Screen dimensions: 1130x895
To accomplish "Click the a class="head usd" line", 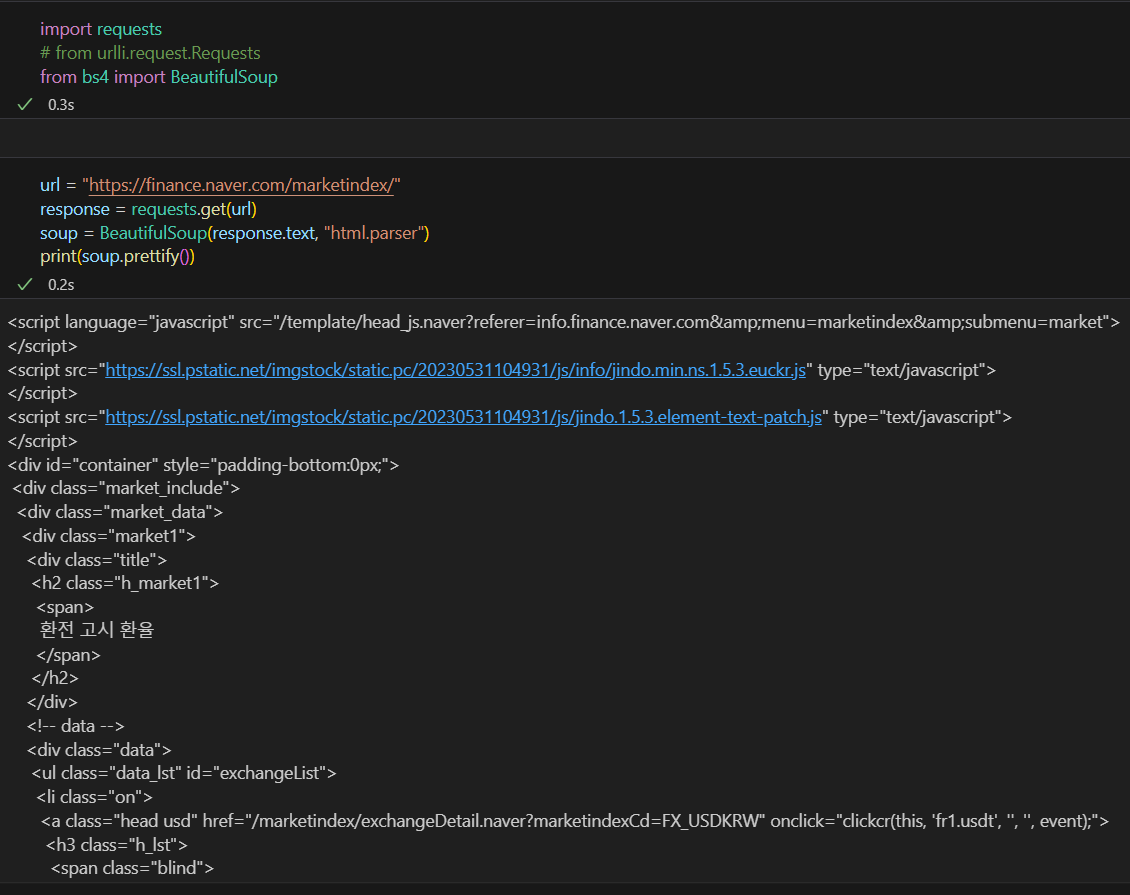I will pos(575,821).
